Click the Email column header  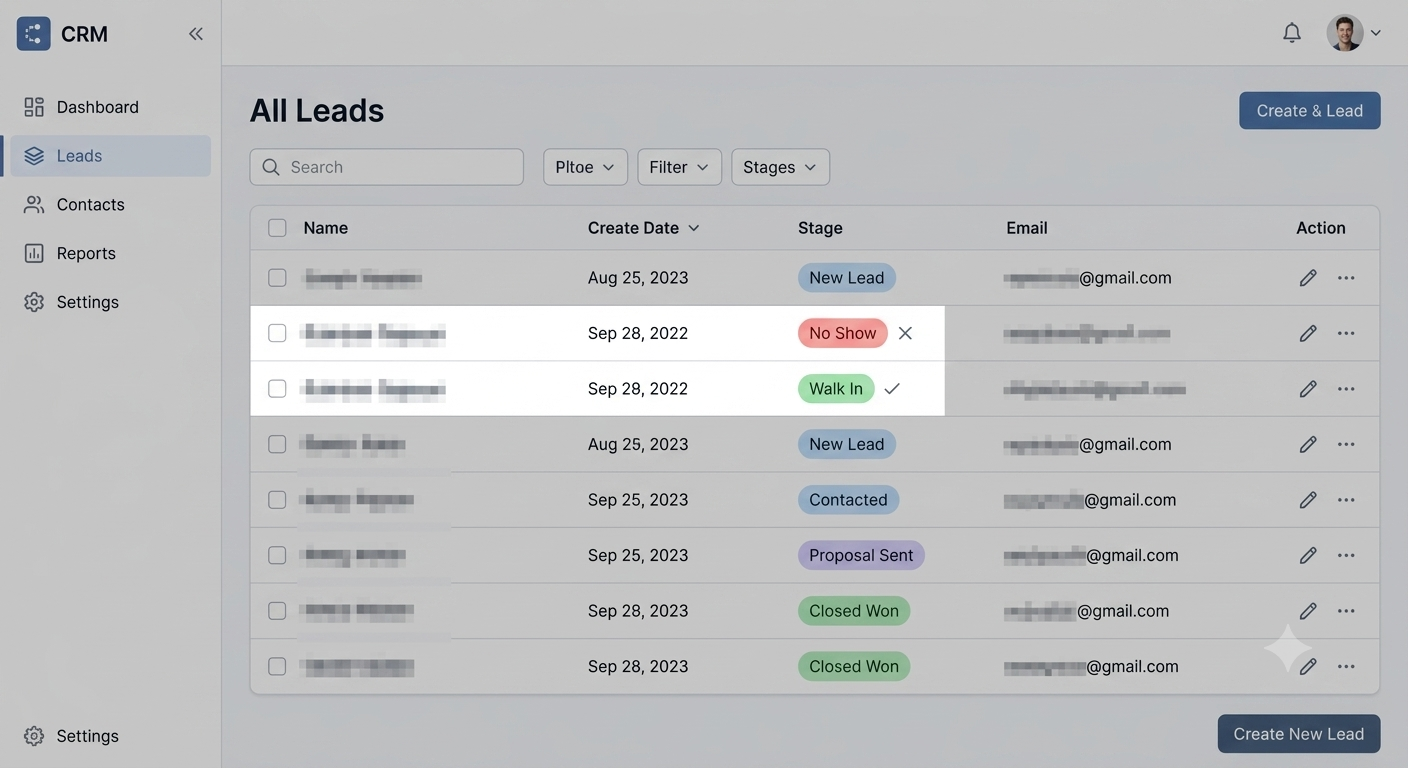[1027, 228]
